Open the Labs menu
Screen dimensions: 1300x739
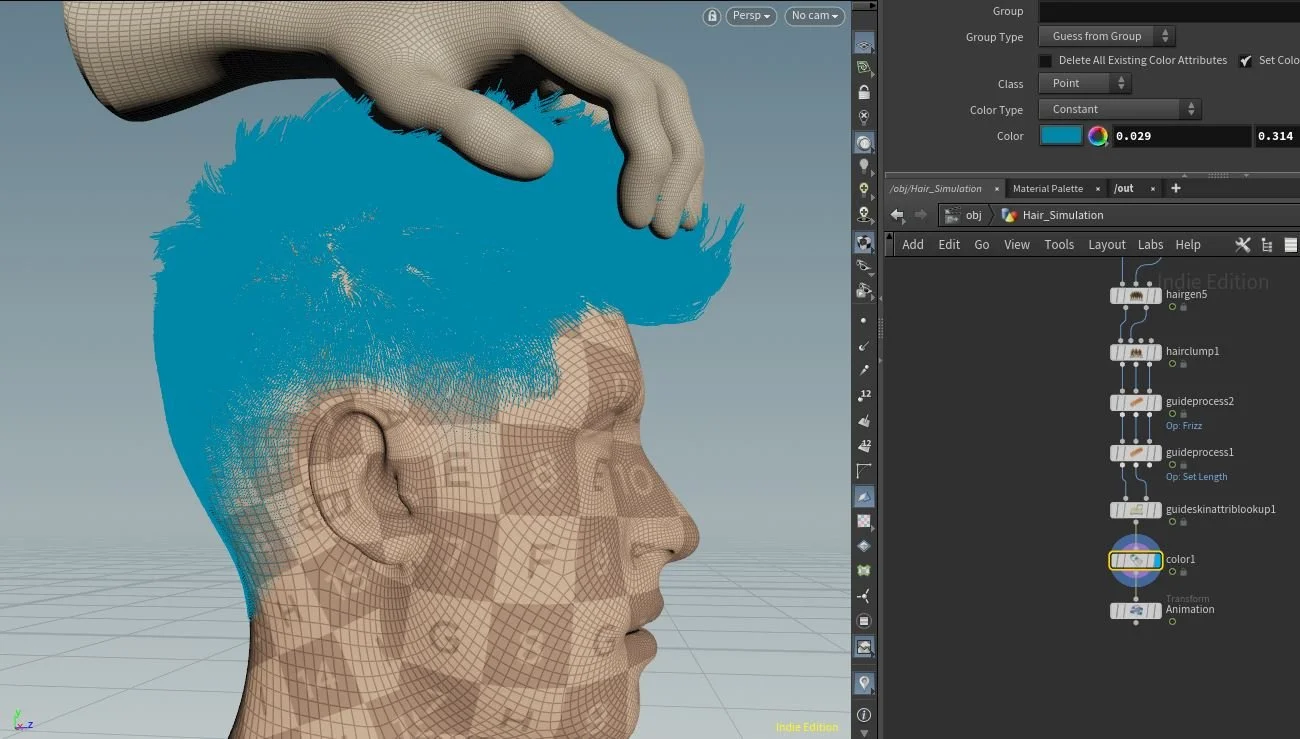pos(1150,244)
